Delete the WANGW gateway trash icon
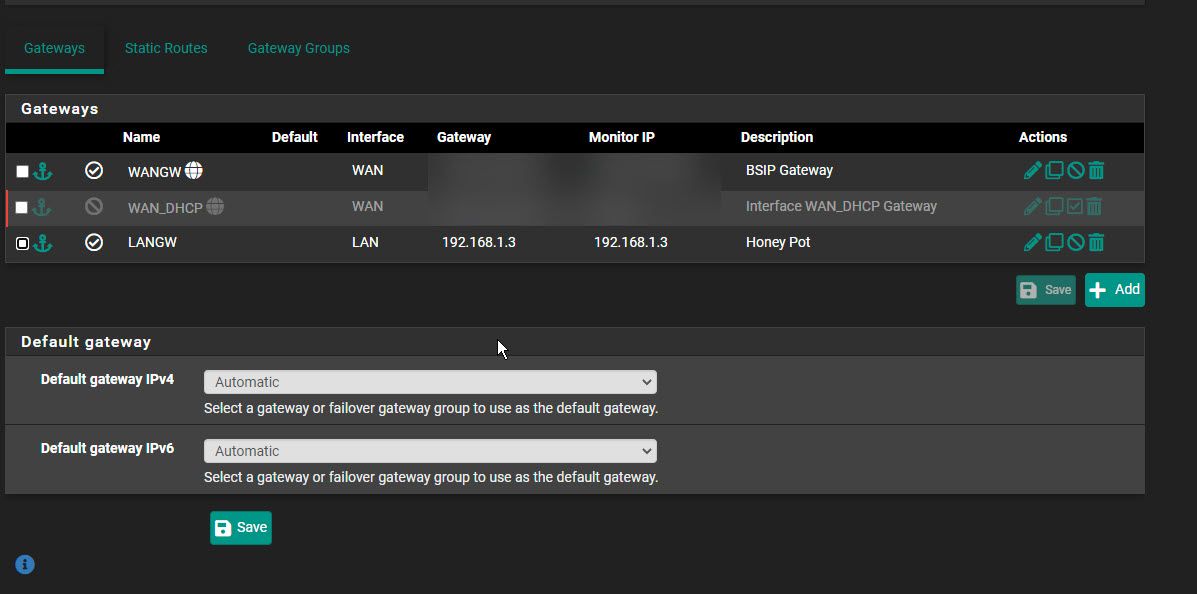 pos(1096,170)
